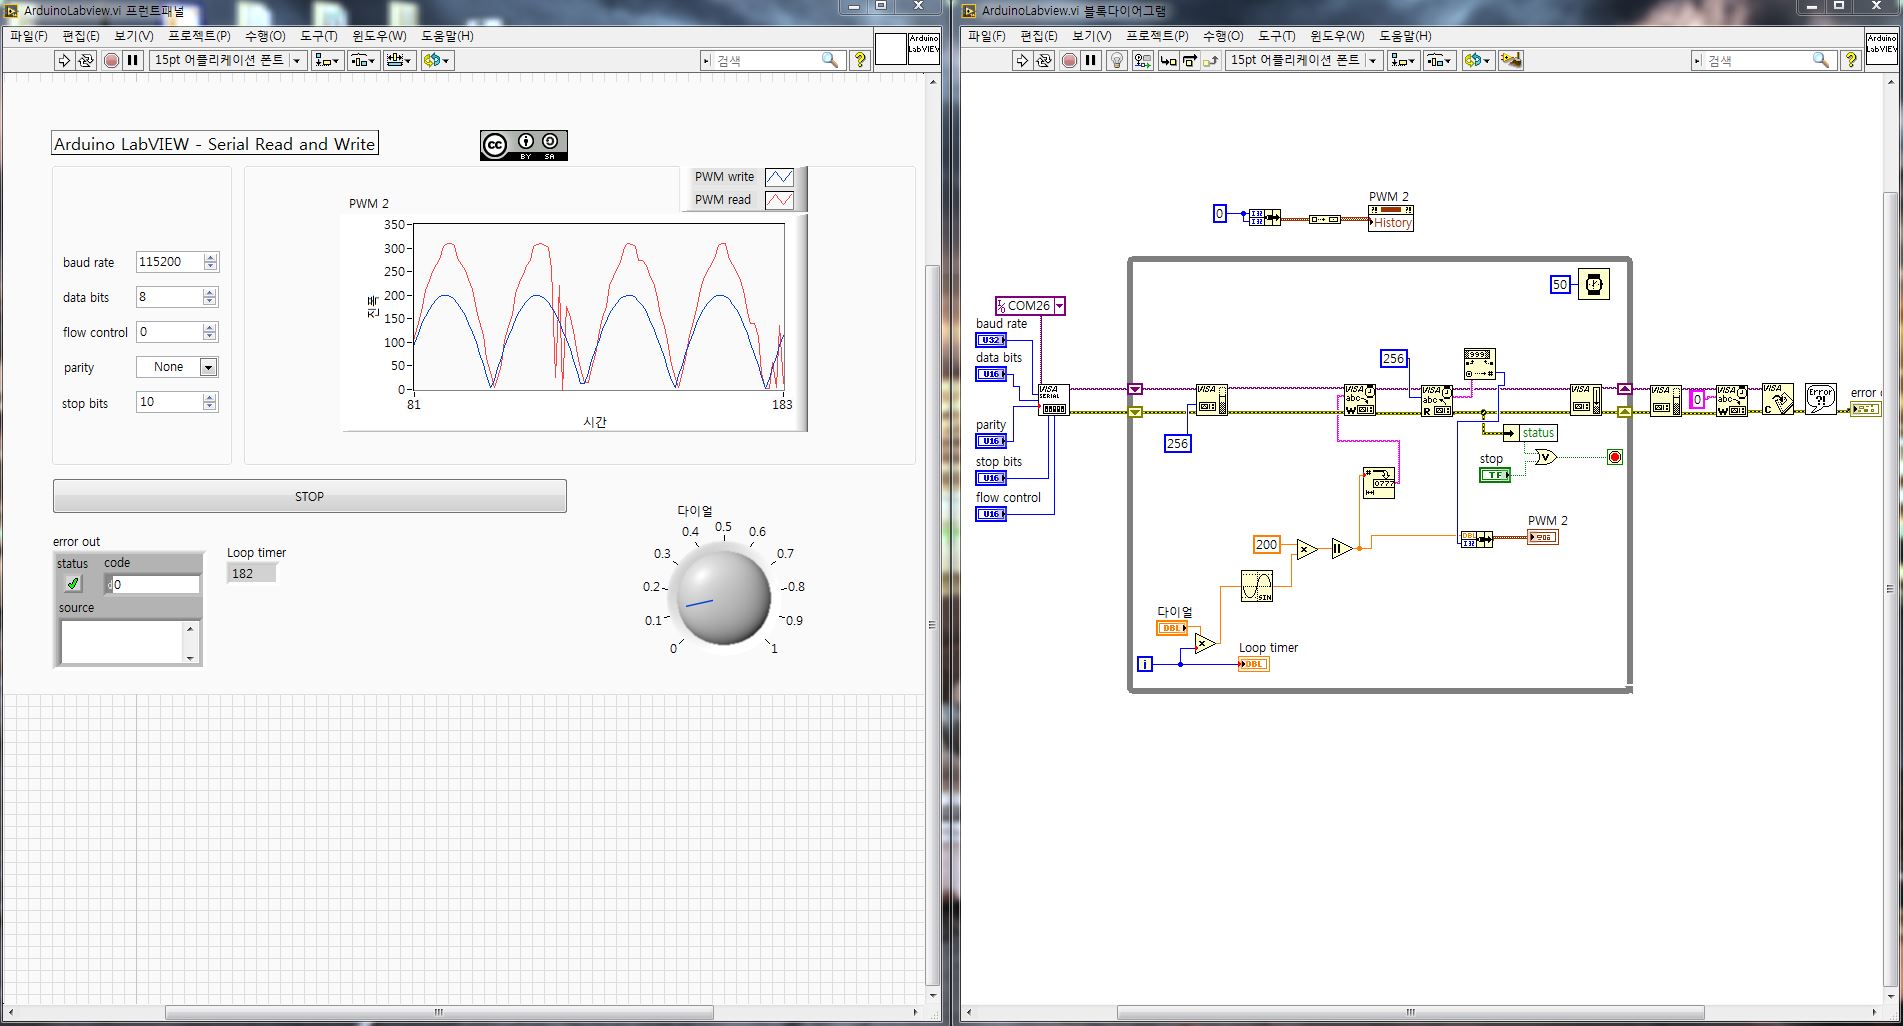Open Resize Objects dropdown on front panel

coord(399,60)
